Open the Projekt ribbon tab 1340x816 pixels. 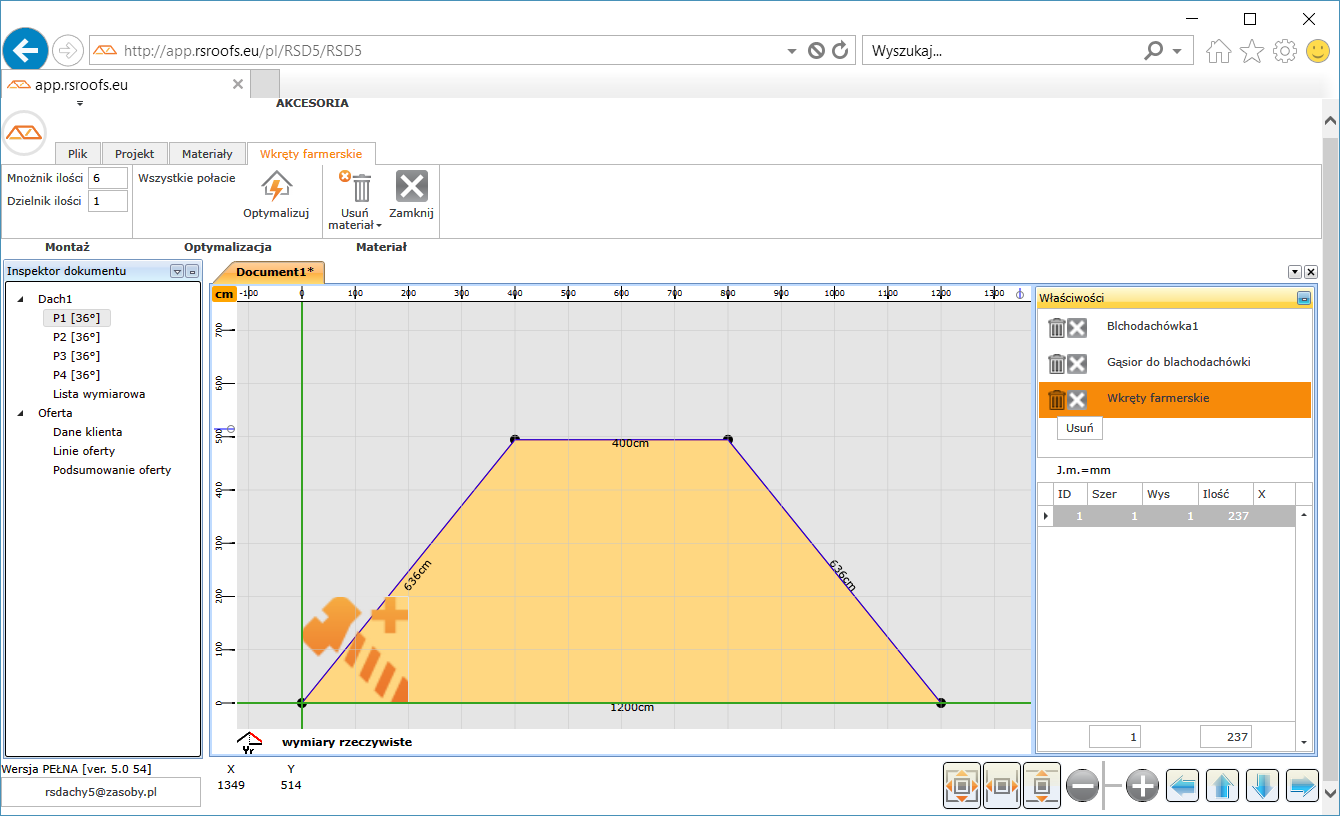tap(134, 154)
